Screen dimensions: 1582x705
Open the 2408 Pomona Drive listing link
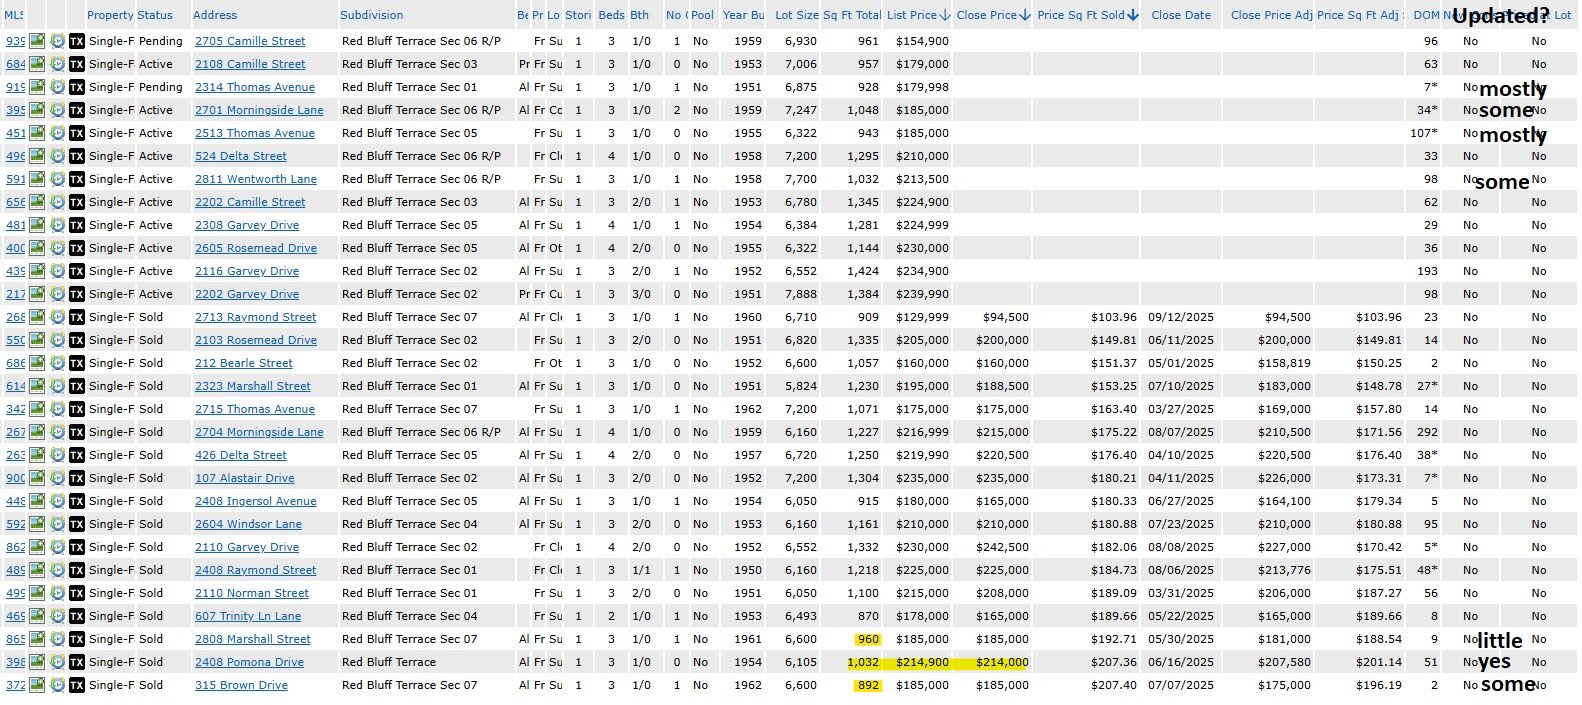pyautogui.click(x=249, y=662)
